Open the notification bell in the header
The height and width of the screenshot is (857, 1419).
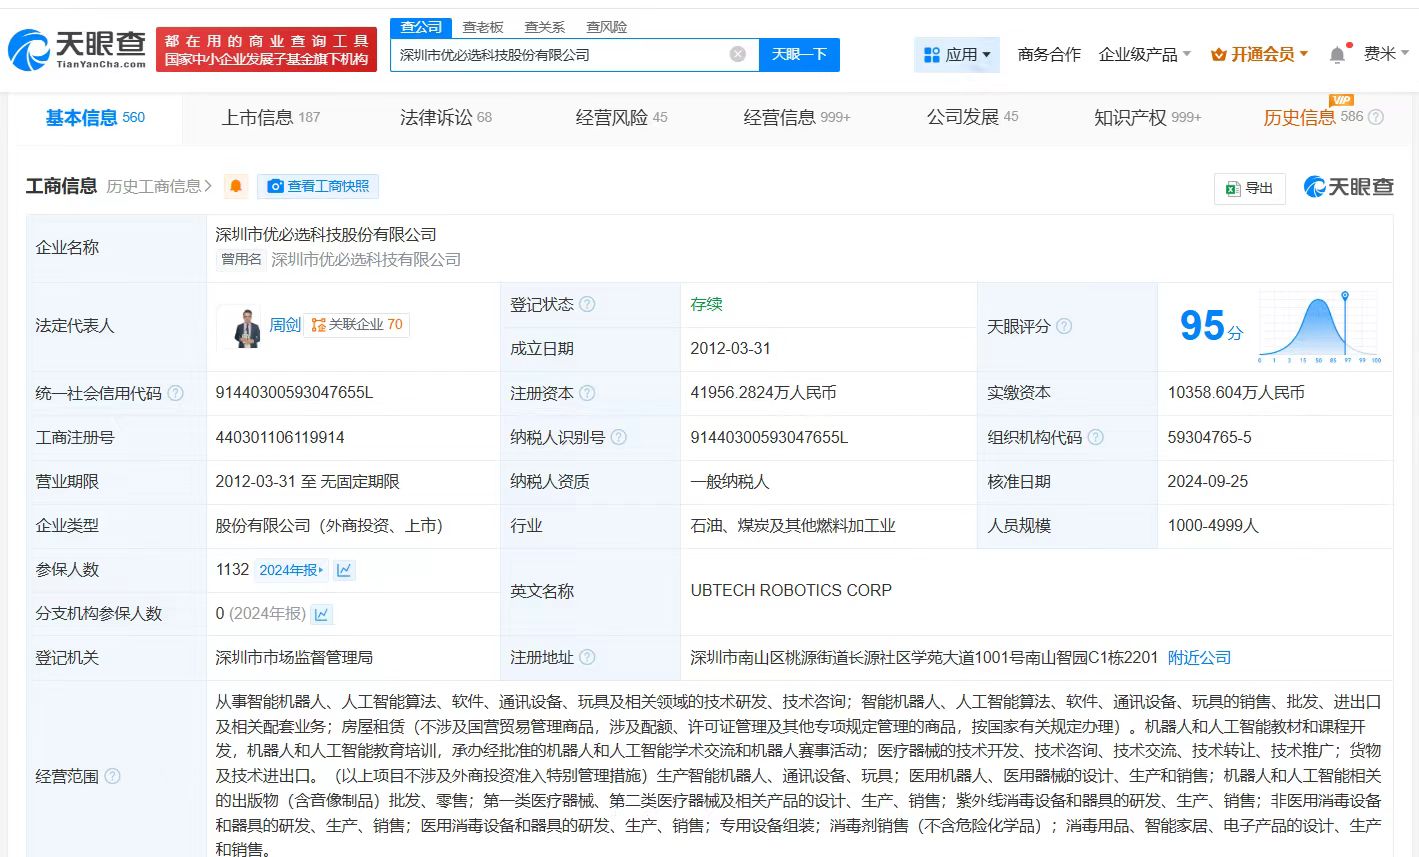[1337, 54]
